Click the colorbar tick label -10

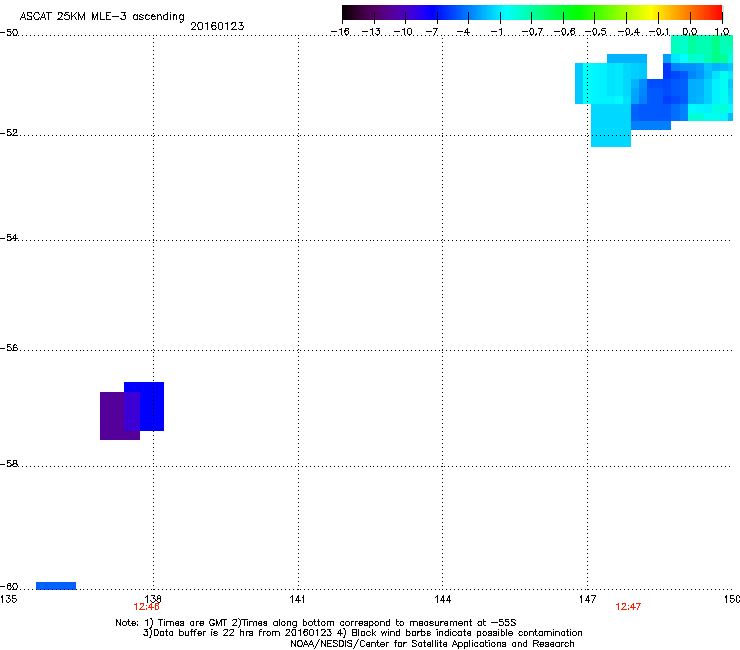(x=403, y=32)
